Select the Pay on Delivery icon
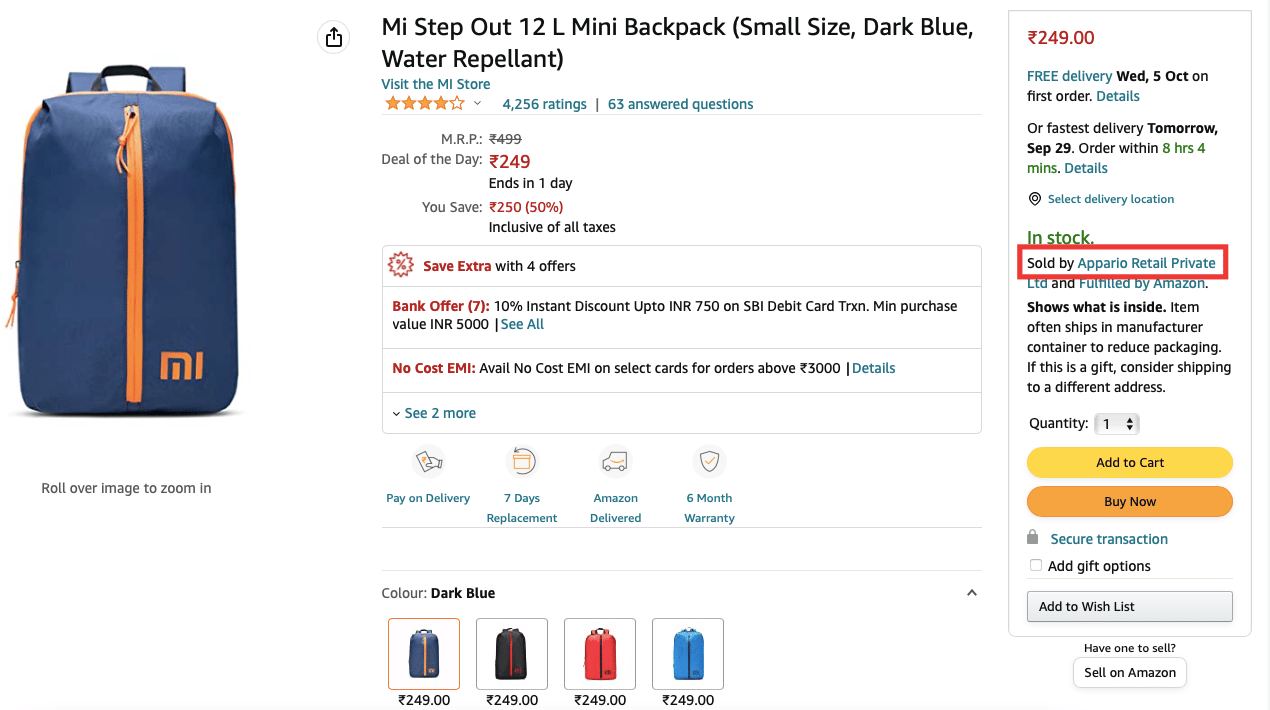The image size is (1270, 710). point(428,461)
